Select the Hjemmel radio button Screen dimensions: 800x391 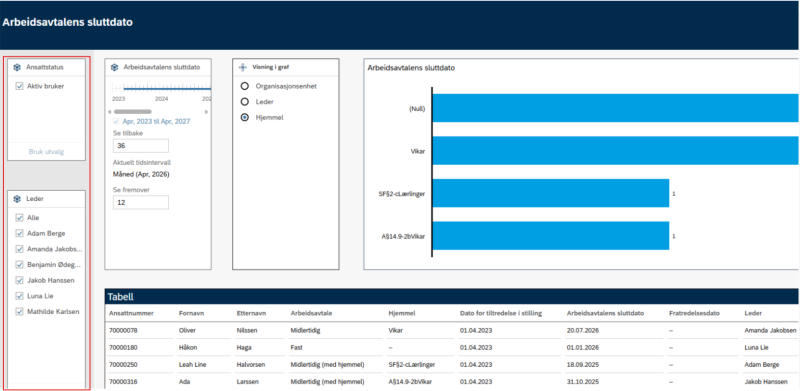coord(245,117)
